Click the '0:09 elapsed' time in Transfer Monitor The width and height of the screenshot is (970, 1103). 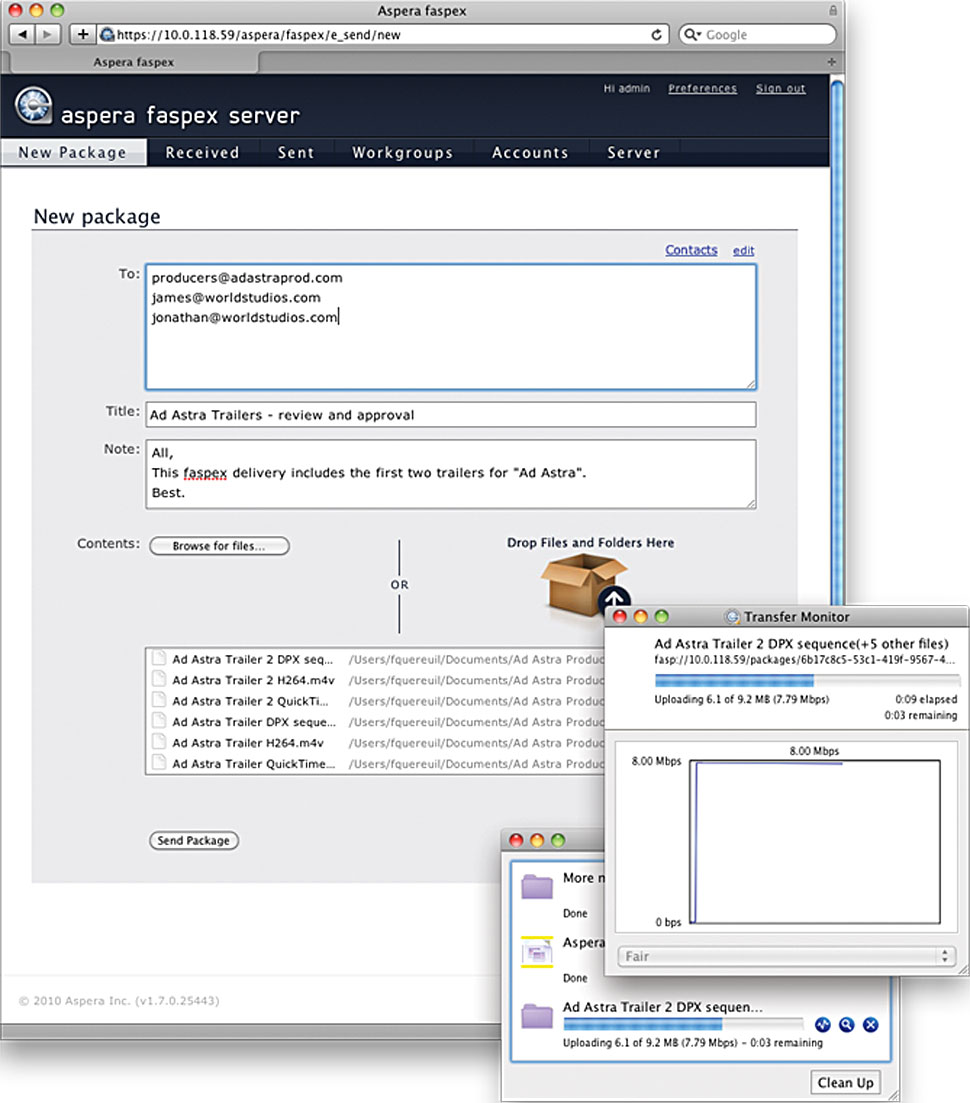(926, 699)
